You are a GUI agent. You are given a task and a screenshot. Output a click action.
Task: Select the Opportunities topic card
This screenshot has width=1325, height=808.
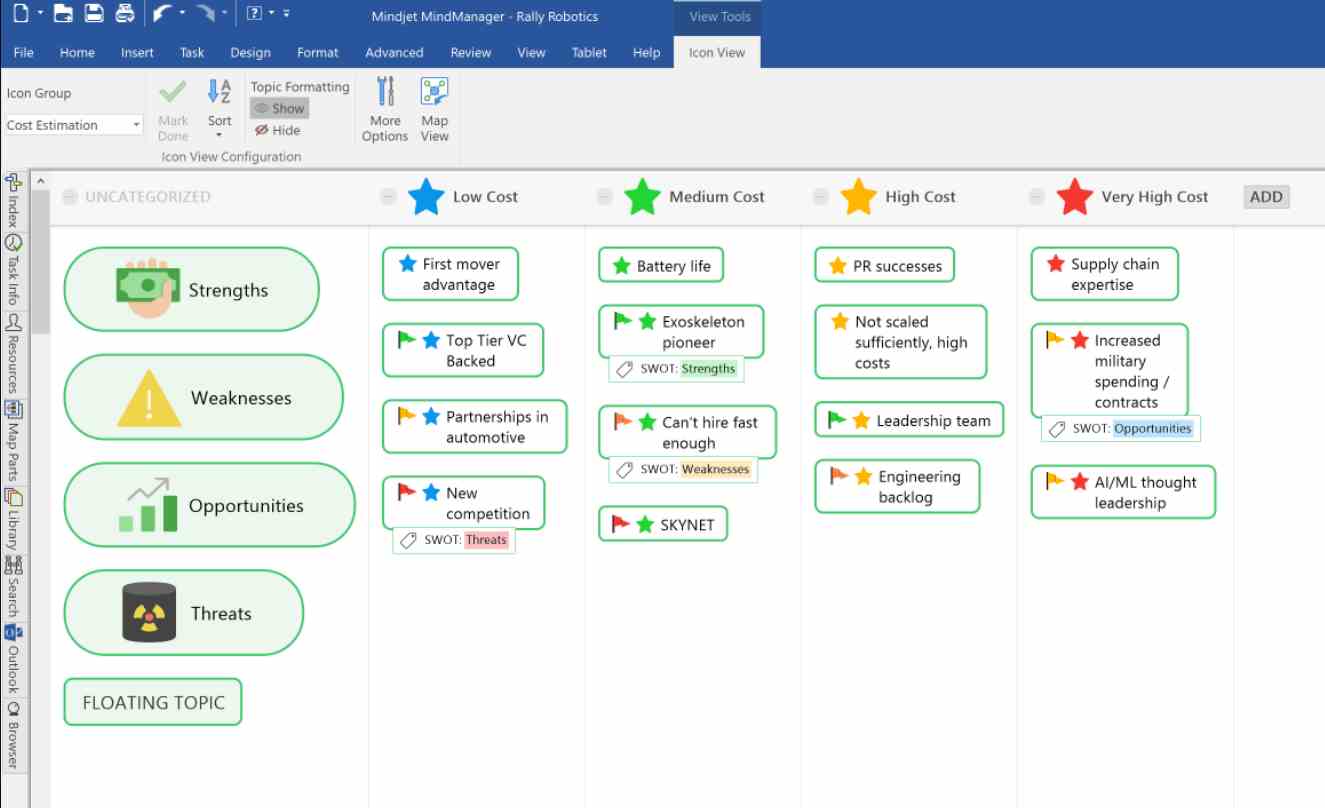click(209, 505)
